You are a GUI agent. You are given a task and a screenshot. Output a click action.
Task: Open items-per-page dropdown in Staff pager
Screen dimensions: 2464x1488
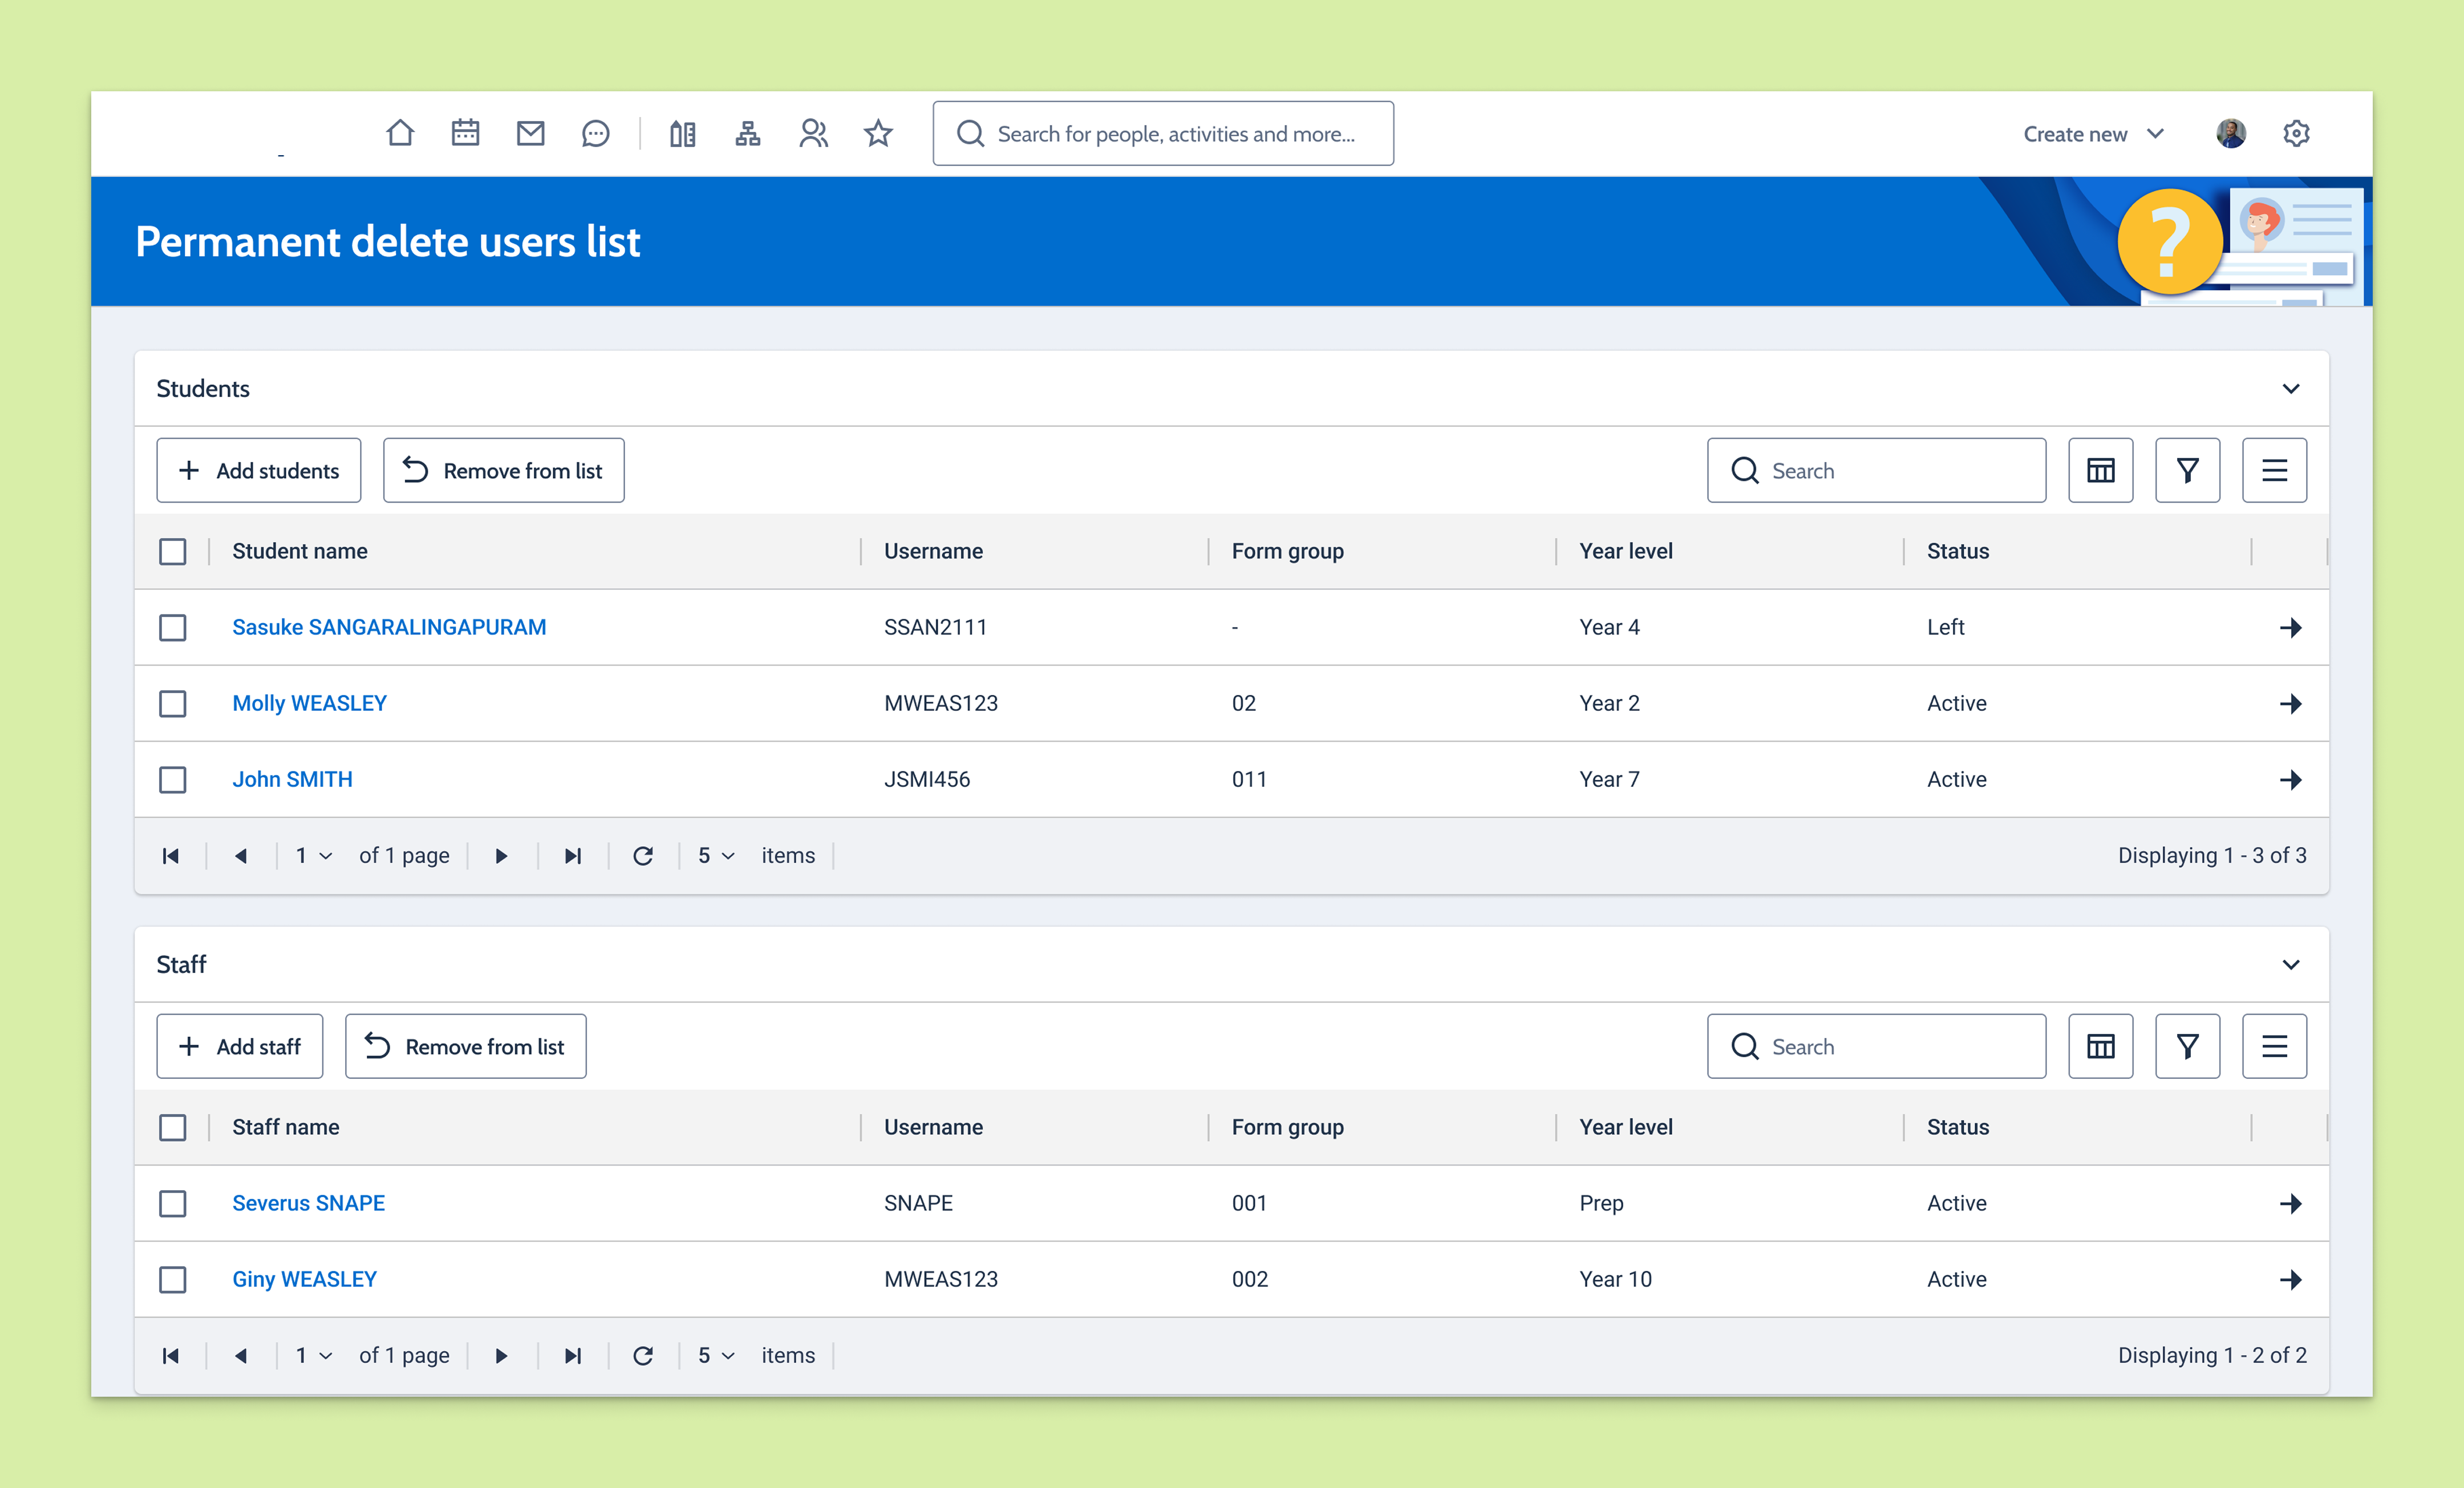716,1355
